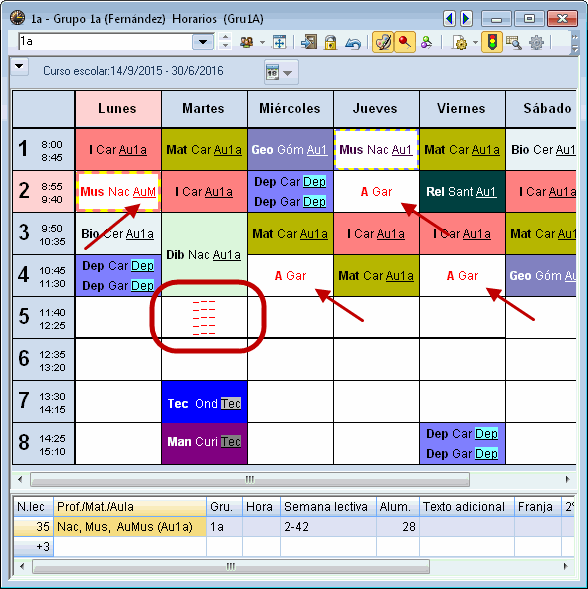This screenshot has width=588, height=589.
Task: Go to previous class with left arrow
Action: coord(449,18)
